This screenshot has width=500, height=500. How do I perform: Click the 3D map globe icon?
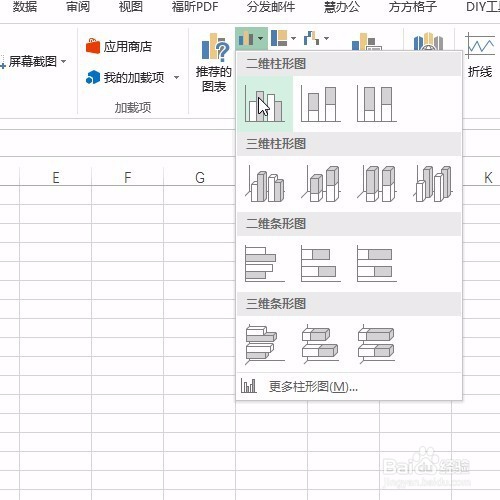[429, 41]
